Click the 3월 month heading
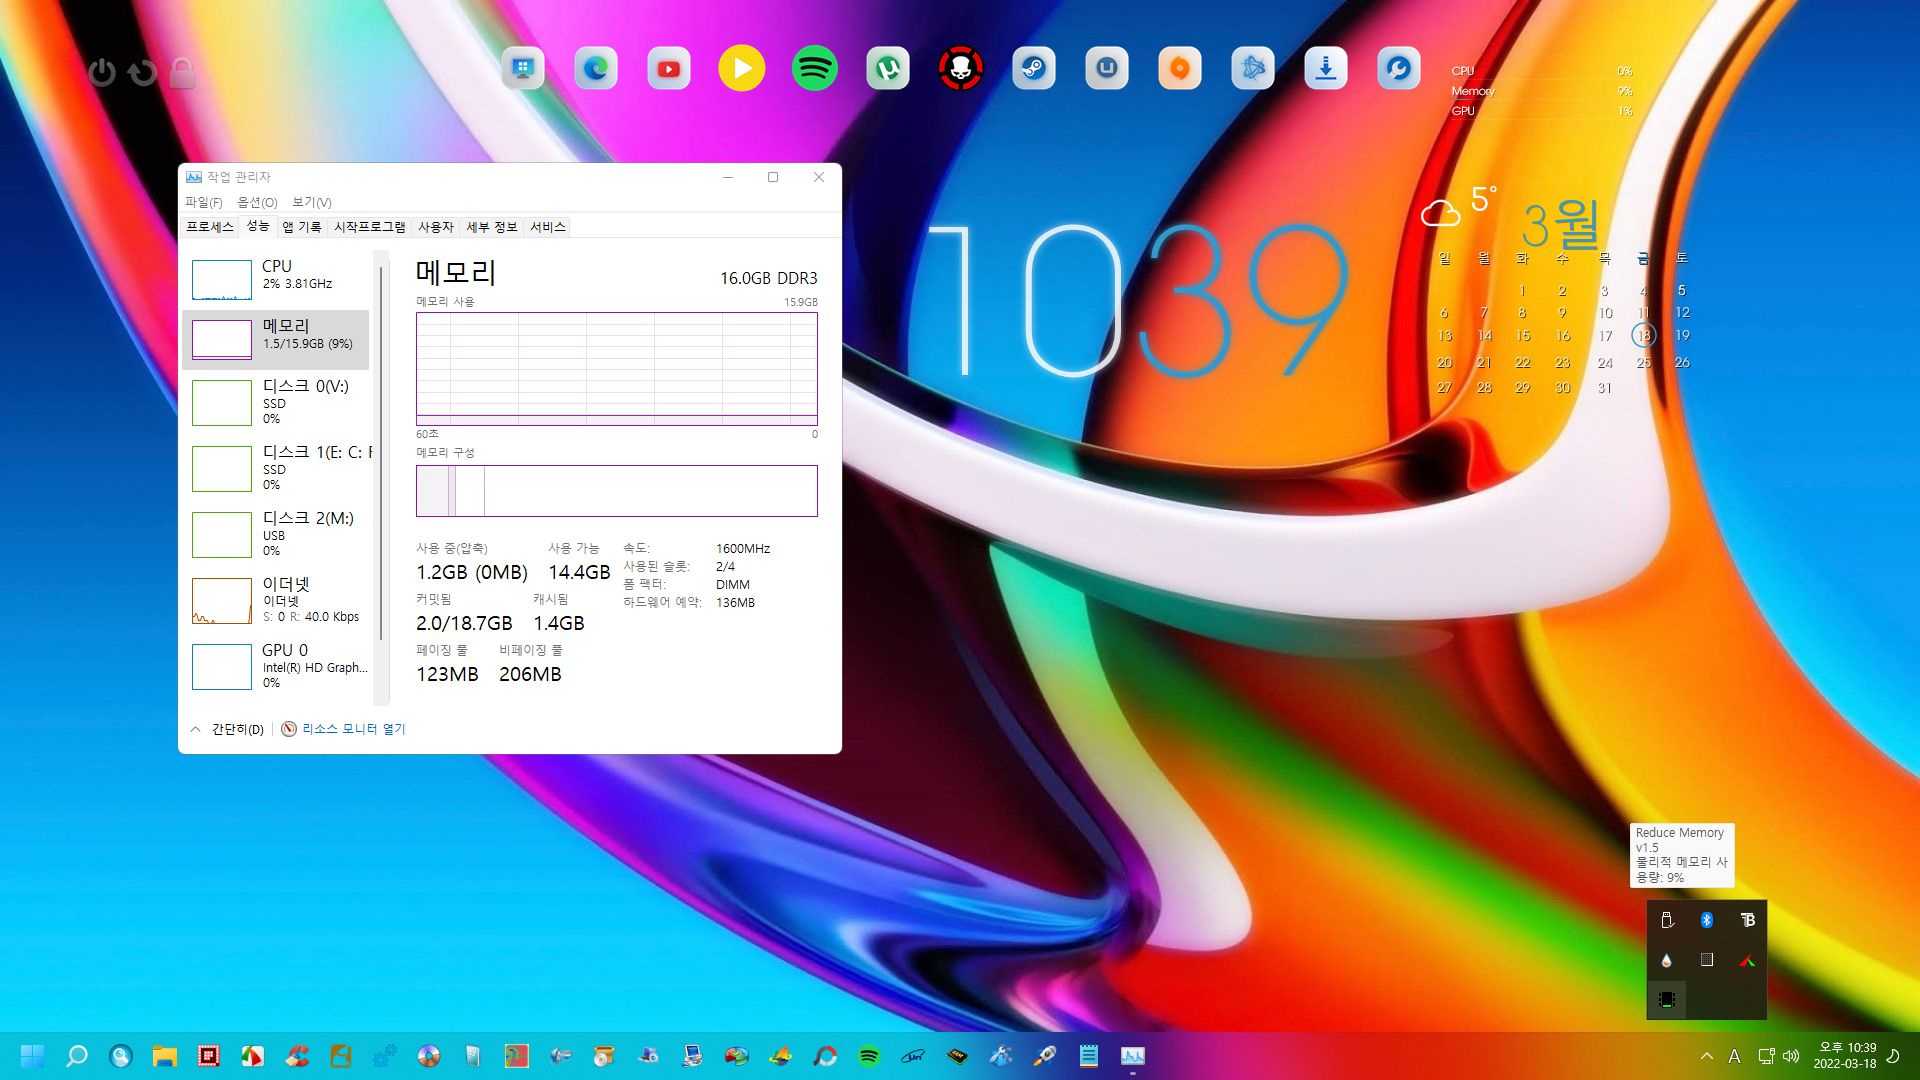1920x1080 pixels. (x=1561, y=224)
